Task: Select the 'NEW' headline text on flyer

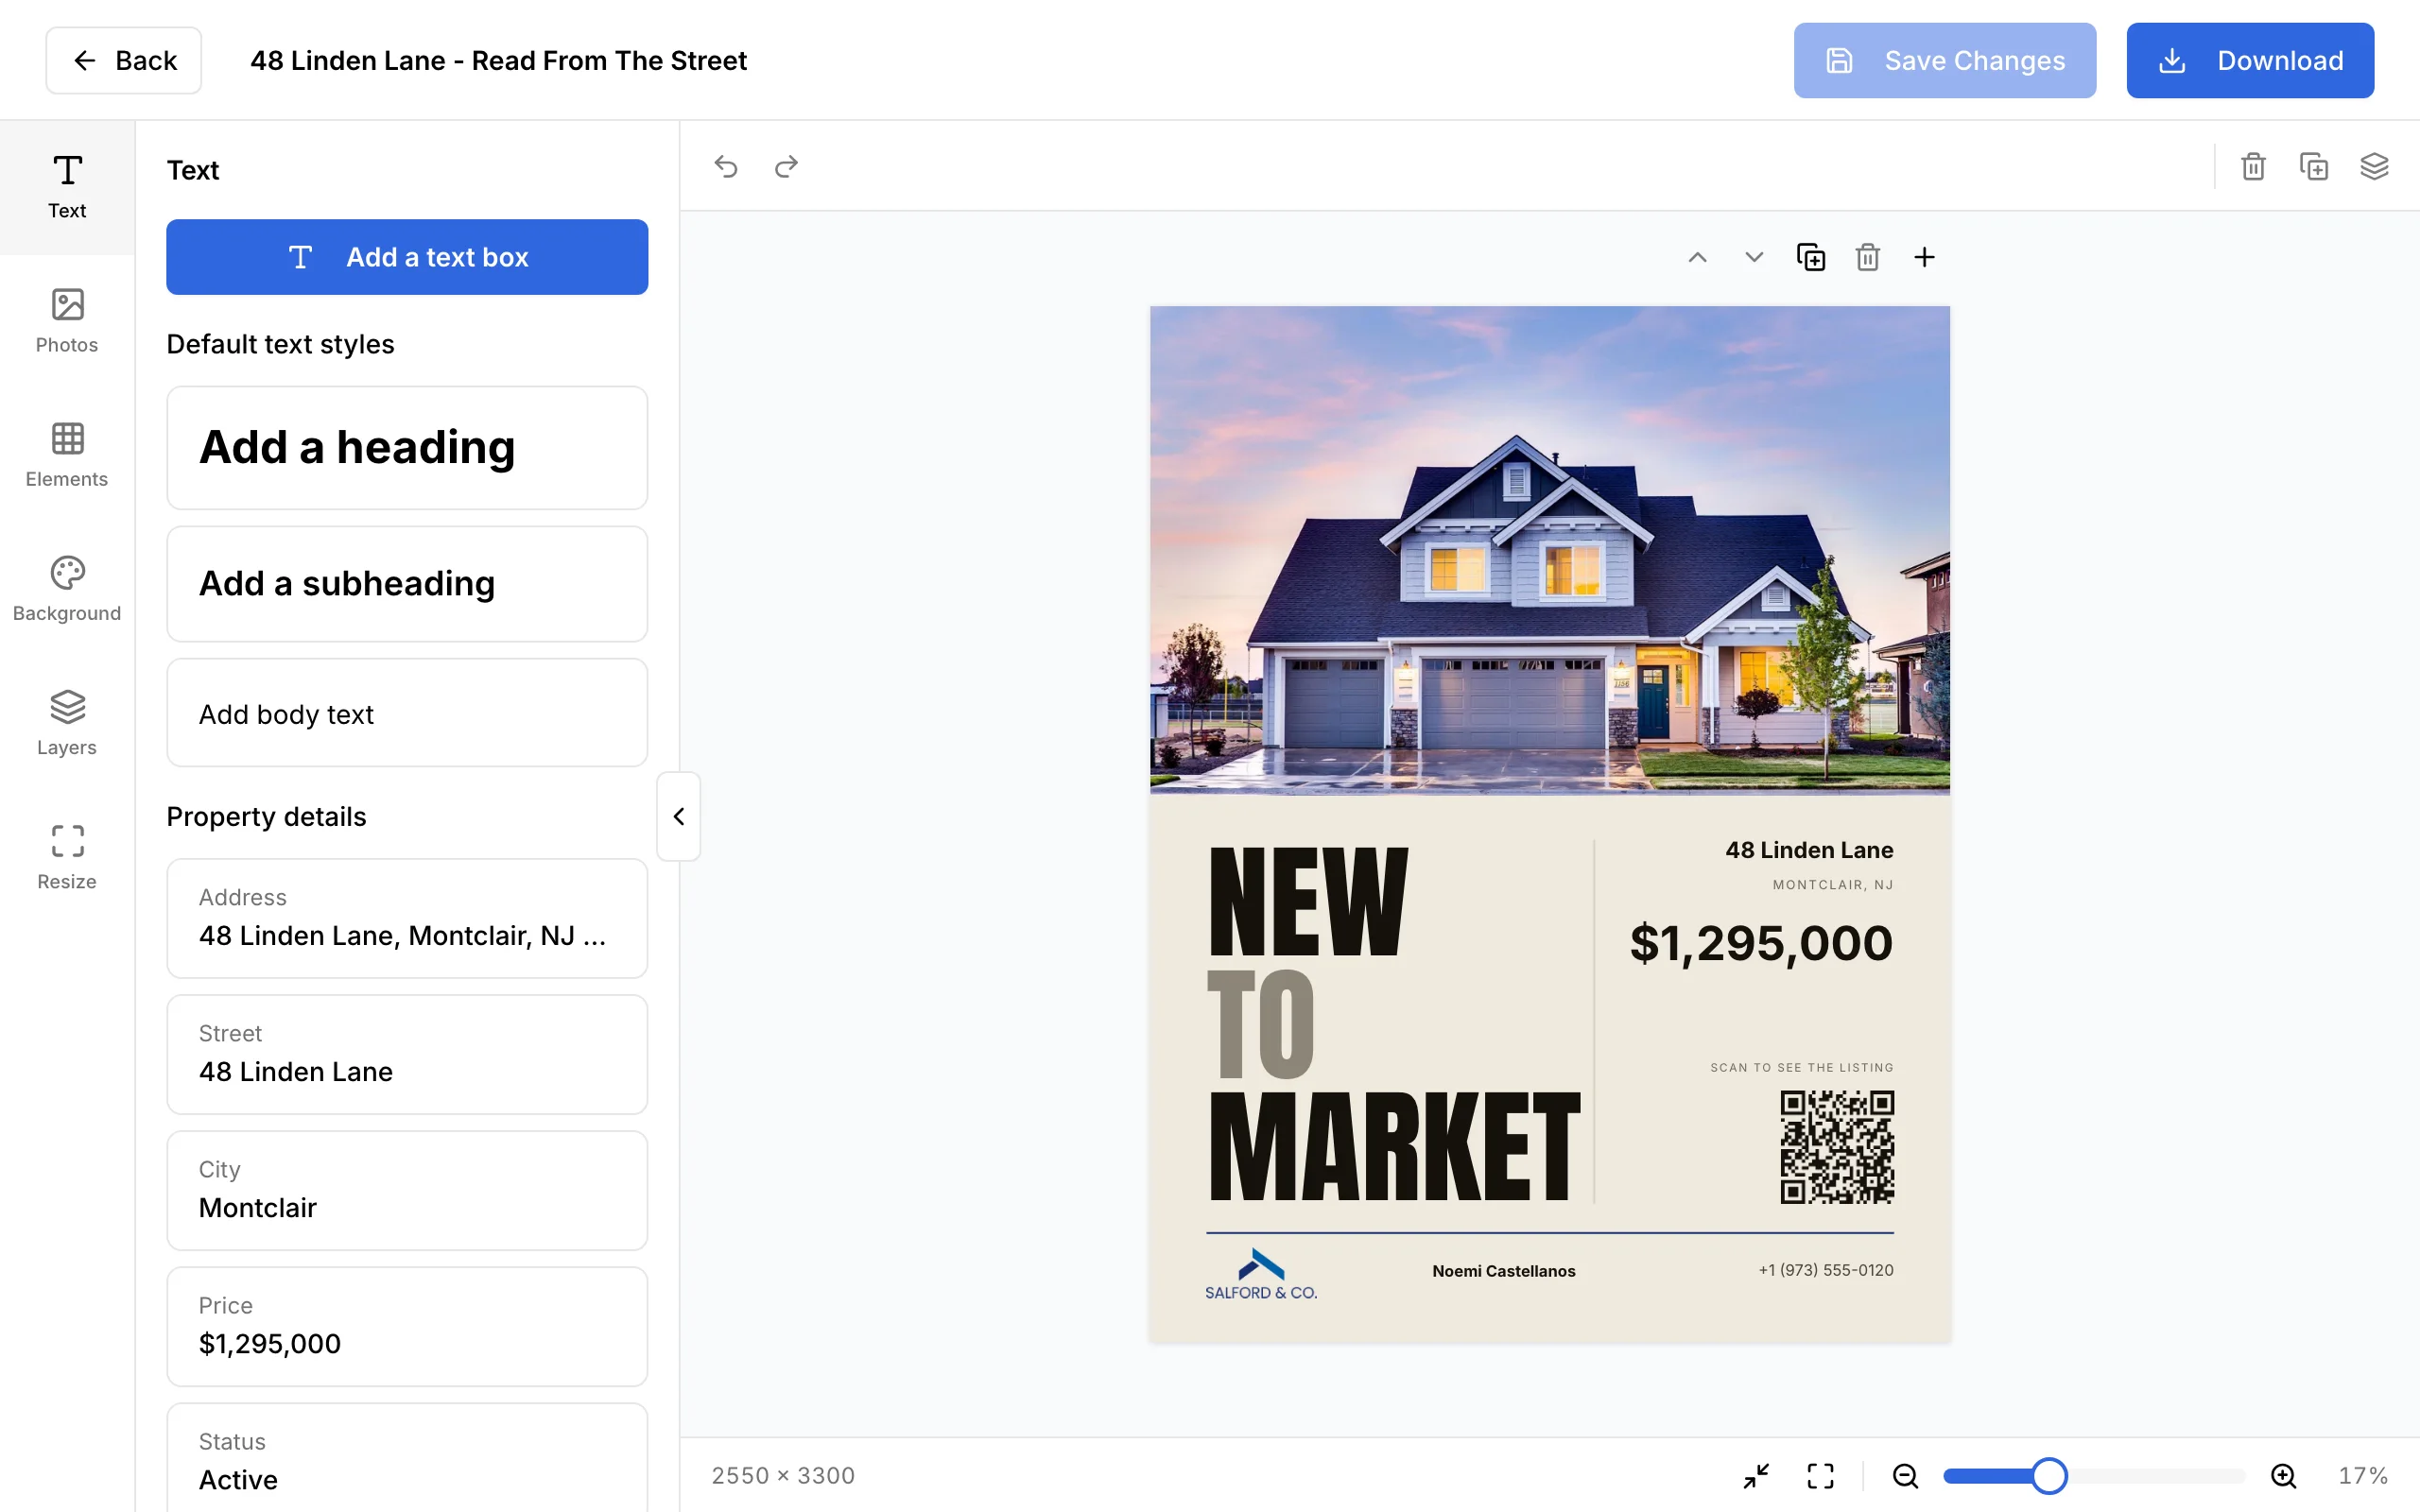Action: (1308, 902)
